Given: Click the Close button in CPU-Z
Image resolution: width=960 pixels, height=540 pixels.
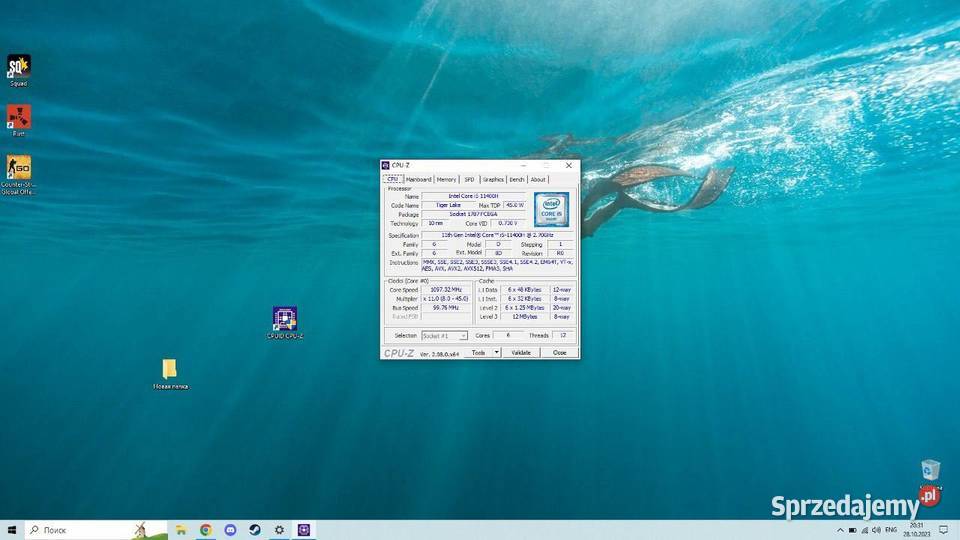Looking at the screenshot, I should pos(560,353).
